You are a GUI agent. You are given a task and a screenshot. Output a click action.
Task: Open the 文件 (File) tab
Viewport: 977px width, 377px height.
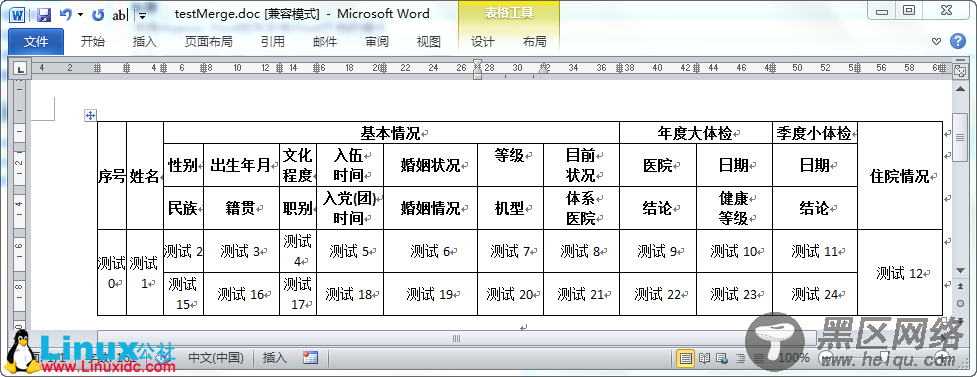click(x=36, y=42)
